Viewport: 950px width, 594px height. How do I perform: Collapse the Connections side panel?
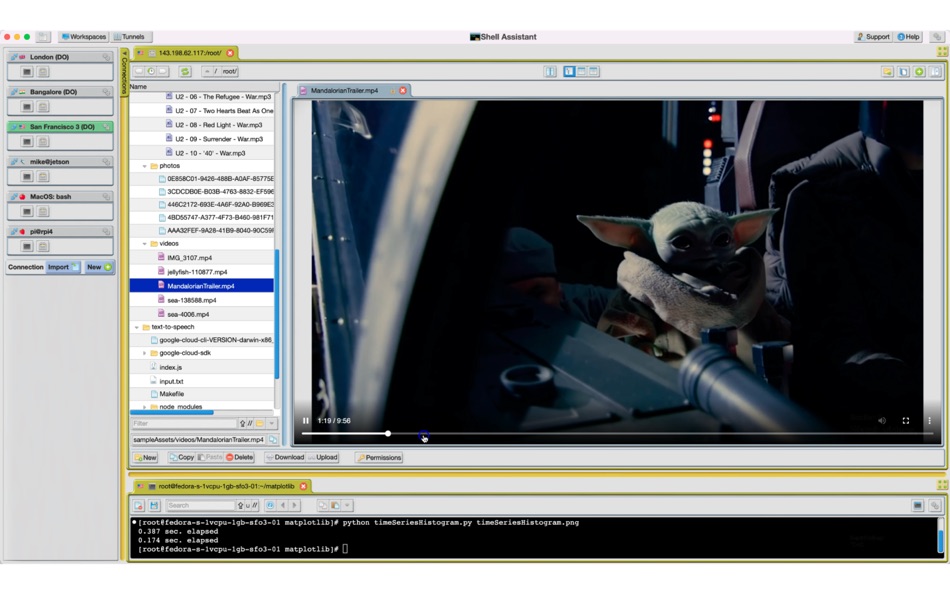[x=124, y=72]
